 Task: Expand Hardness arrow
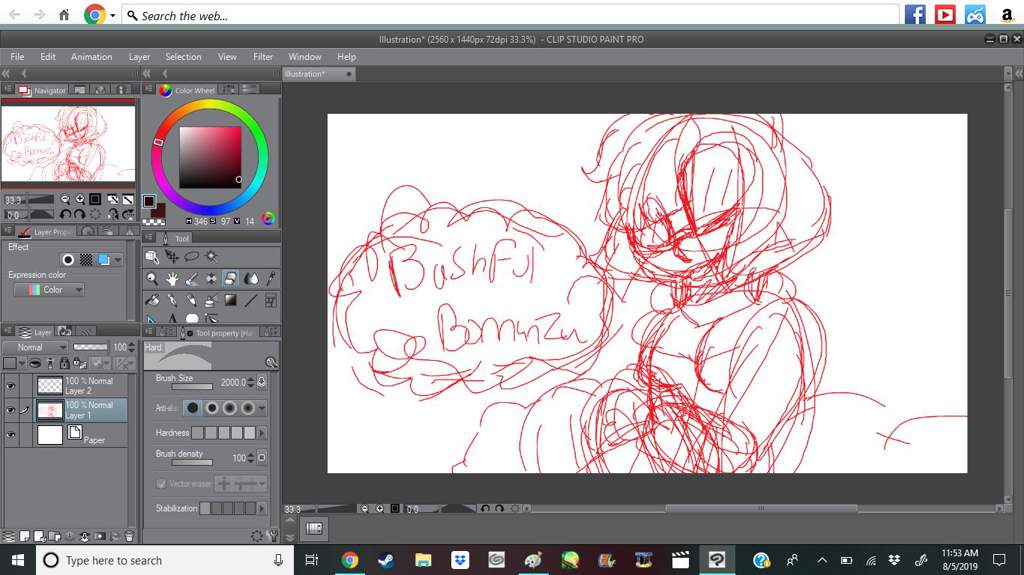click(x=263, y=433)
